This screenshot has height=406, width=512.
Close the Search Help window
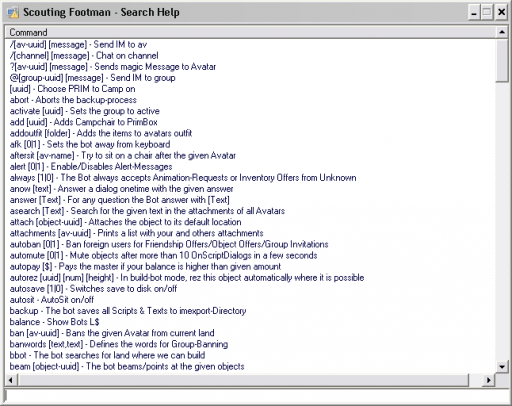tap(501, 13)
